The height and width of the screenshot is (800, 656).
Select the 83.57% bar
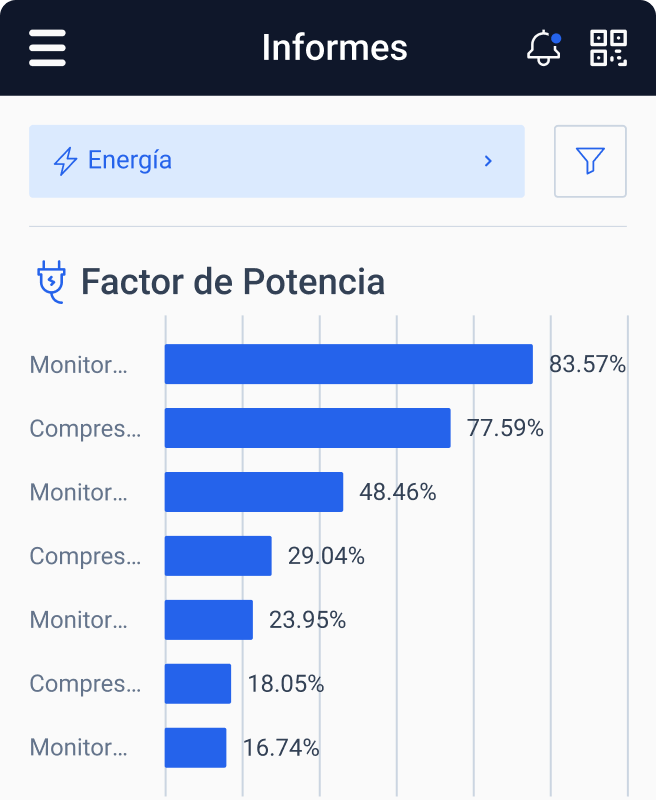pos(348,364)
